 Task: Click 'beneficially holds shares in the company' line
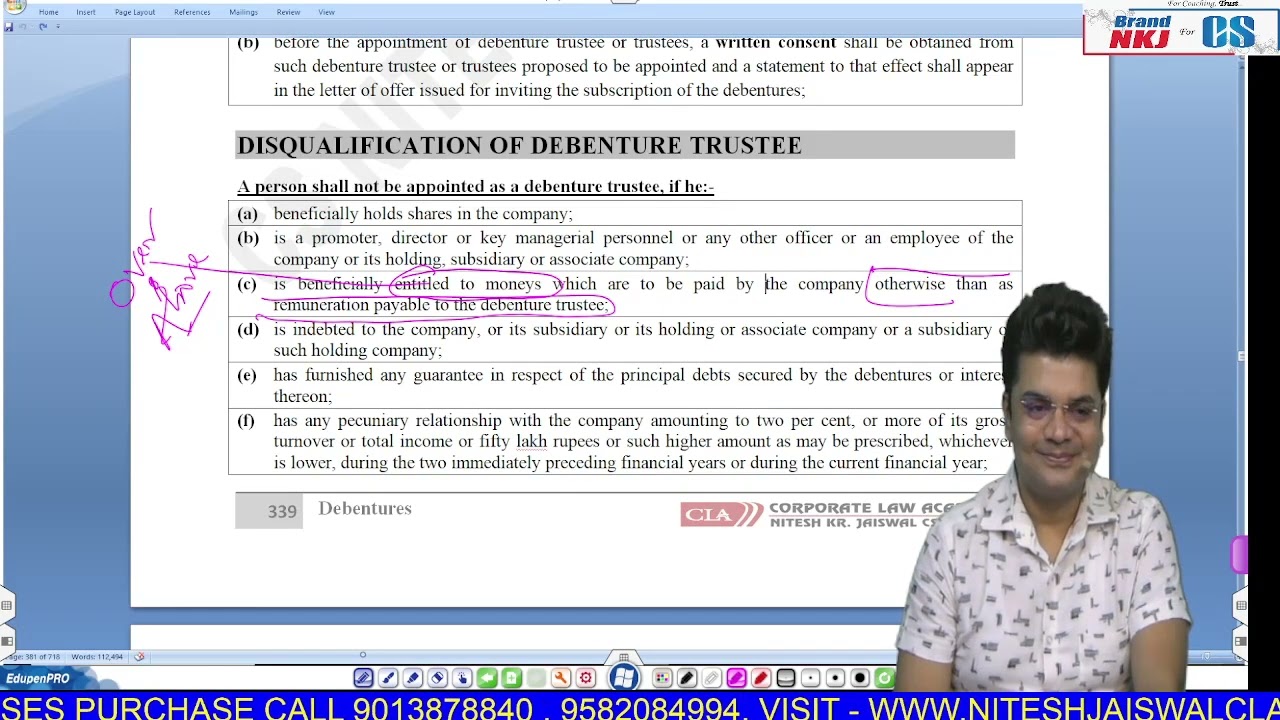[422, 214]
